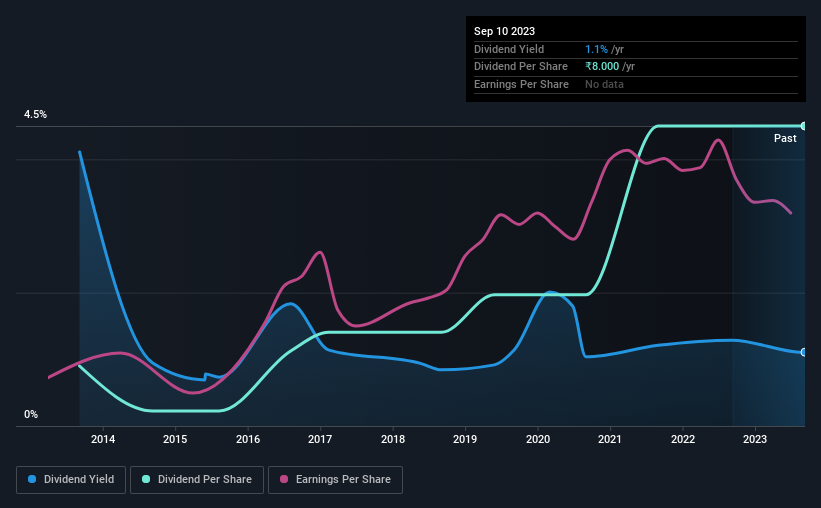Click the 4.5% y-axis label
Viewport: 821px width, 508px height.
[x=36, y=115]
